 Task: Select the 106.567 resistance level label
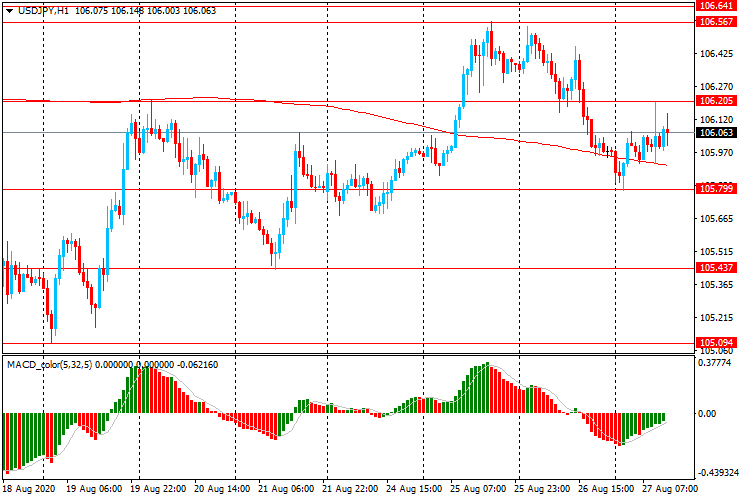tap(716, 22)
